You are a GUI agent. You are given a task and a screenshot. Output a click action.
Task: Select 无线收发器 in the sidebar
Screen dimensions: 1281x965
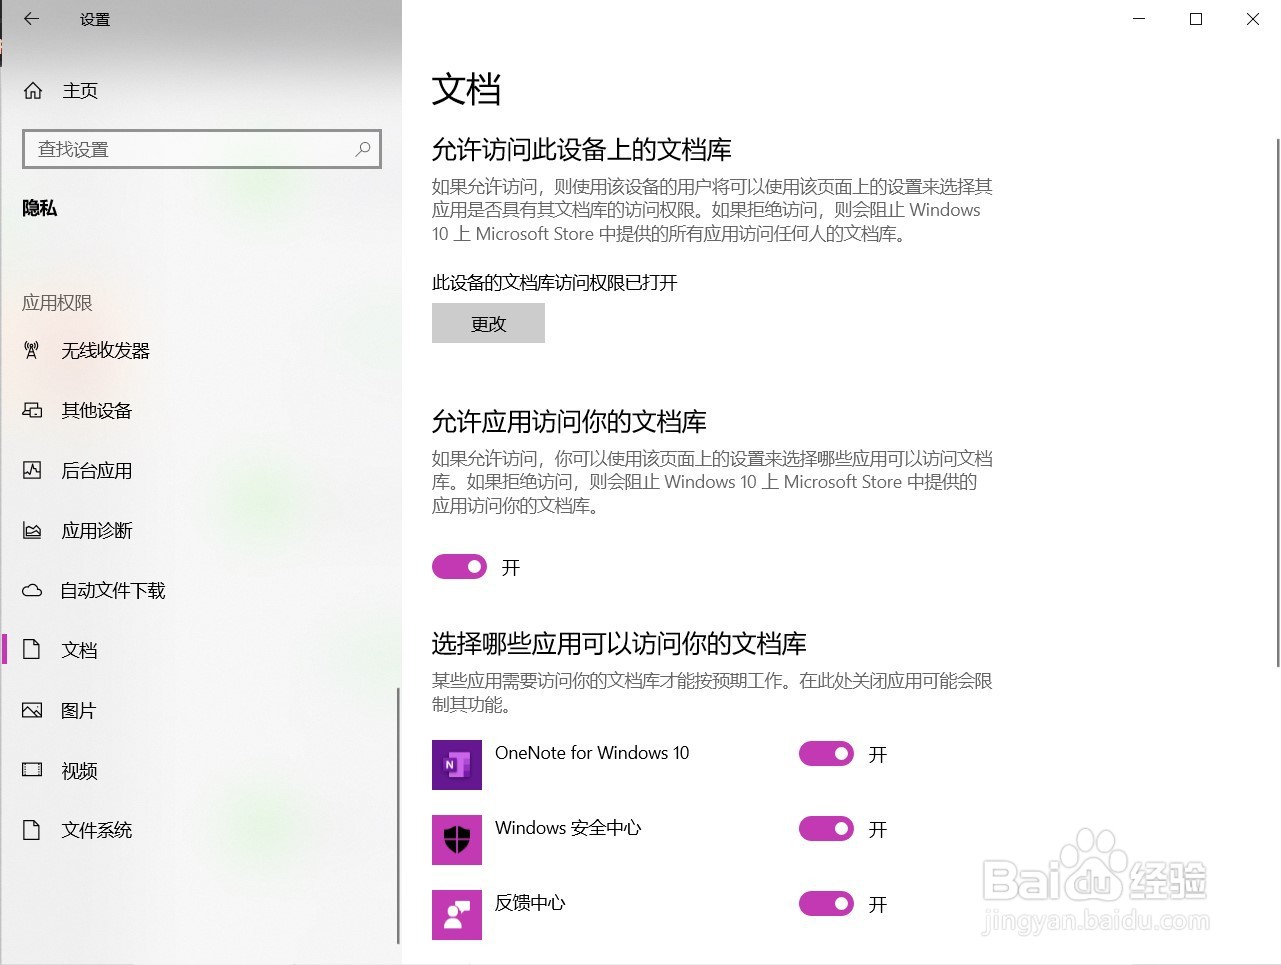[200, 351]
